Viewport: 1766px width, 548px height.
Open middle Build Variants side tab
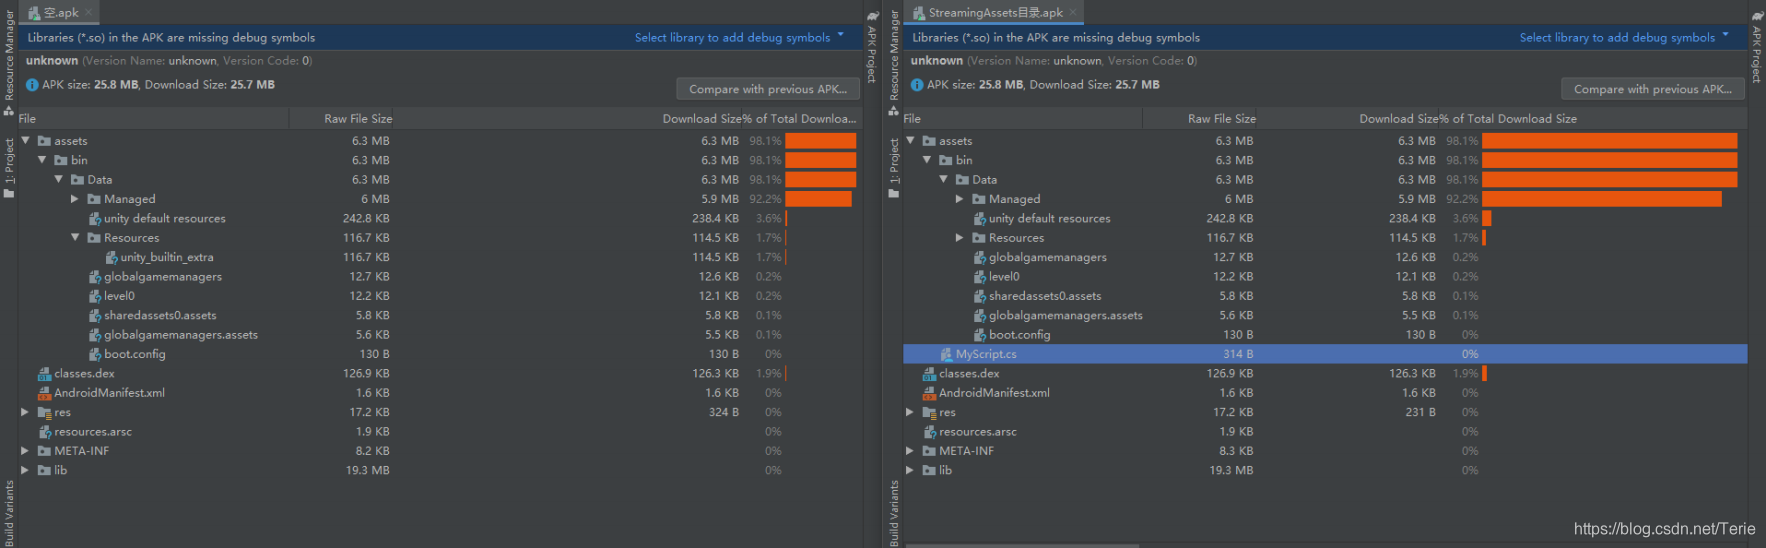point(894,513)
